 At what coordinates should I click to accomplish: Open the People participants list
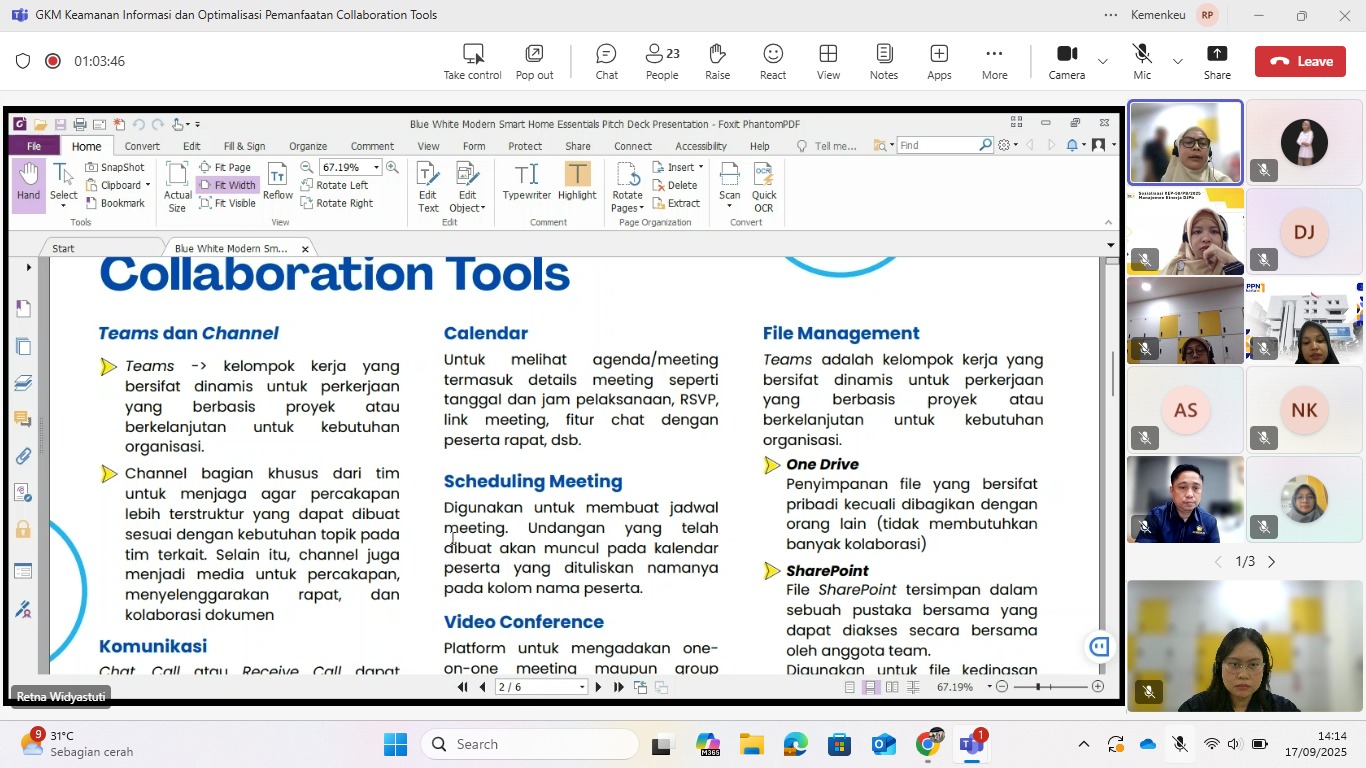[661, 61]
